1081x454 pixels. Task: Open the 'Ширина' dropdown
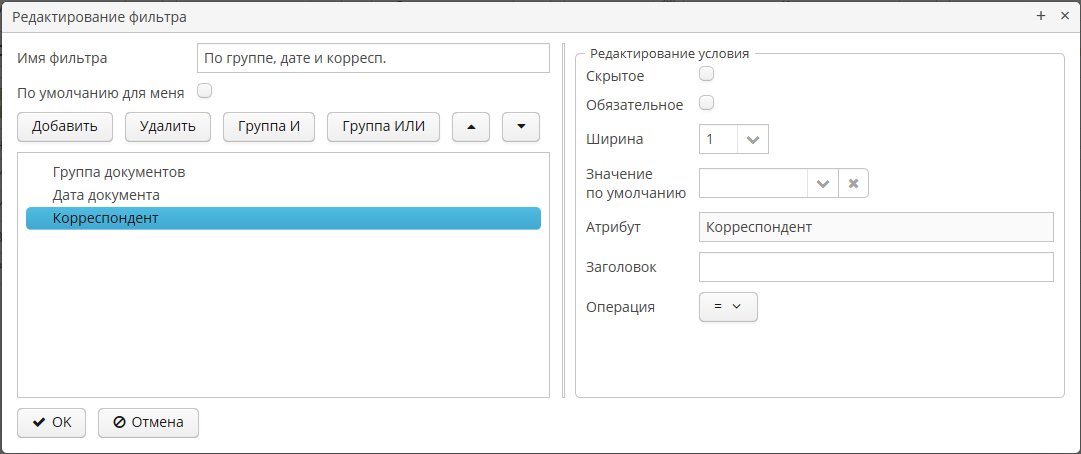click(x=753, y=140)
